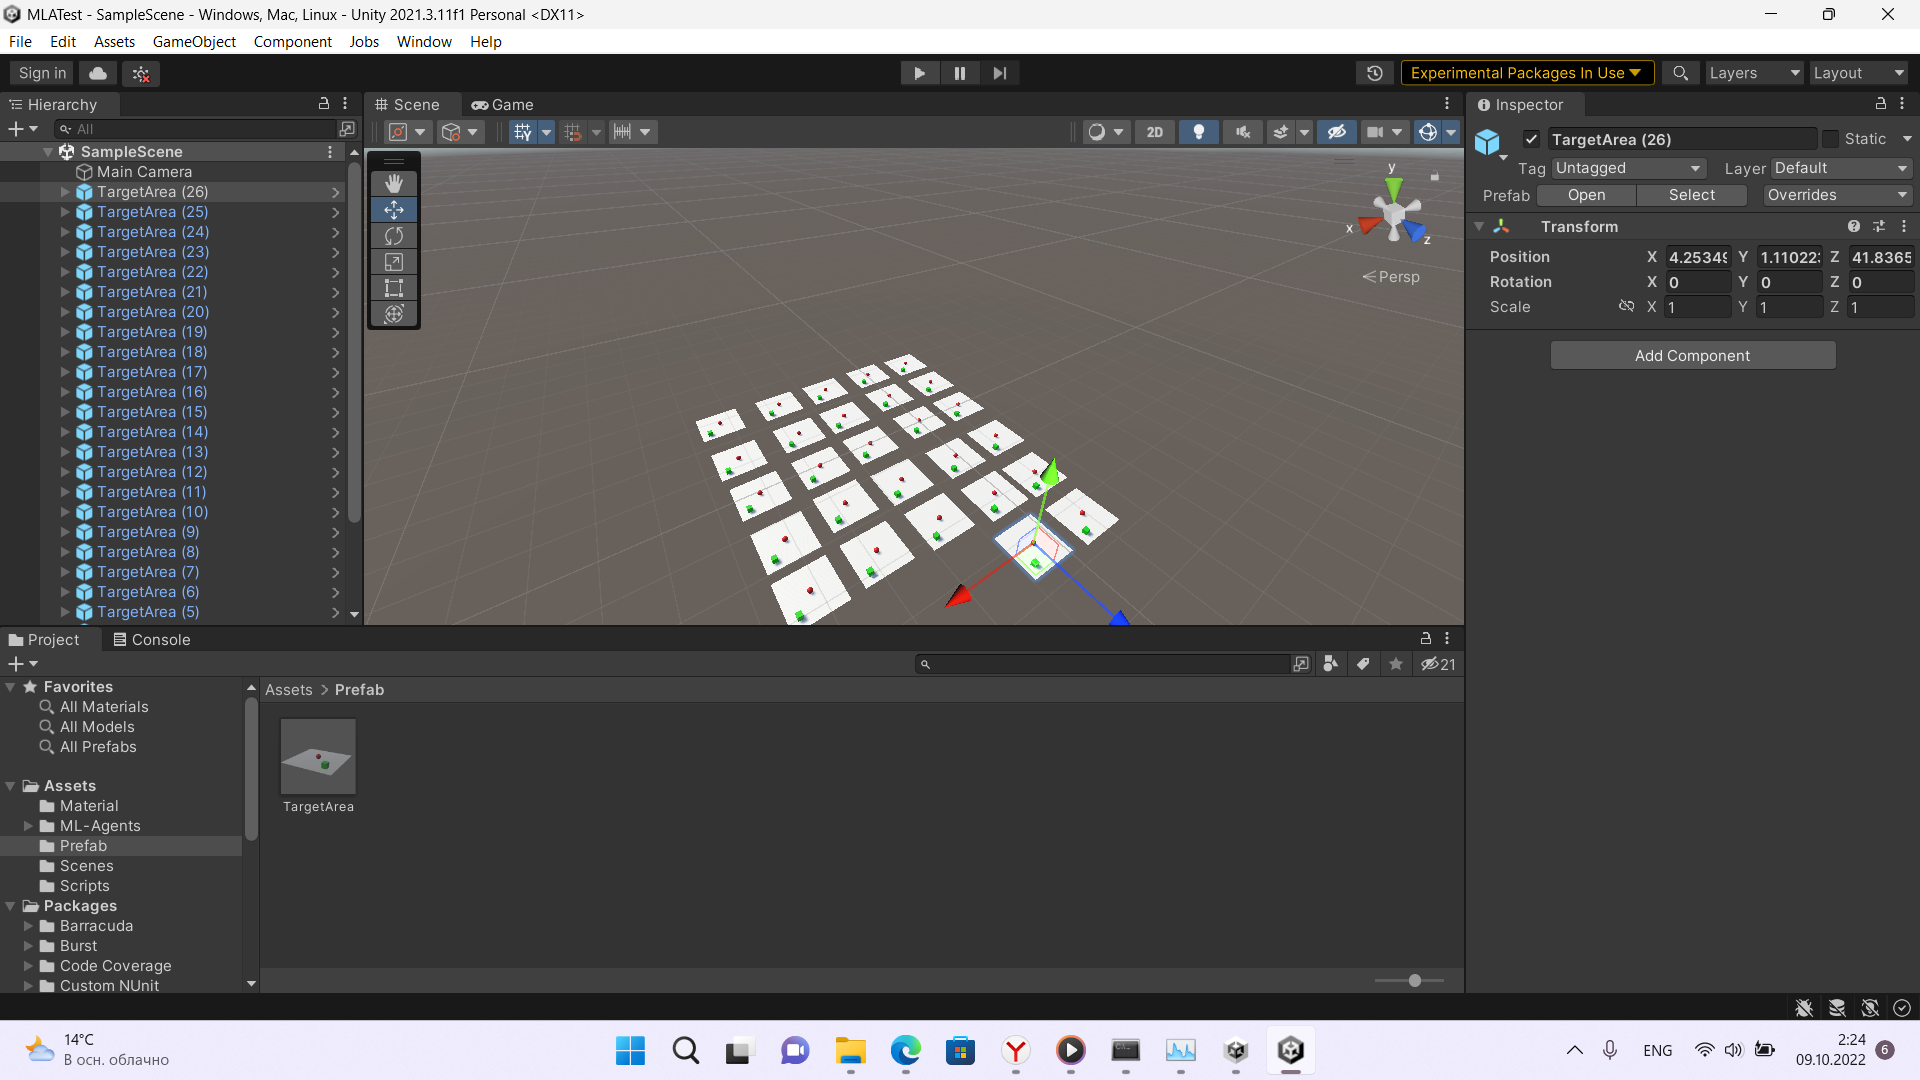Select the Rotate tool
The width and height of the screenshot is (1920, 1080).
point(394,236)
